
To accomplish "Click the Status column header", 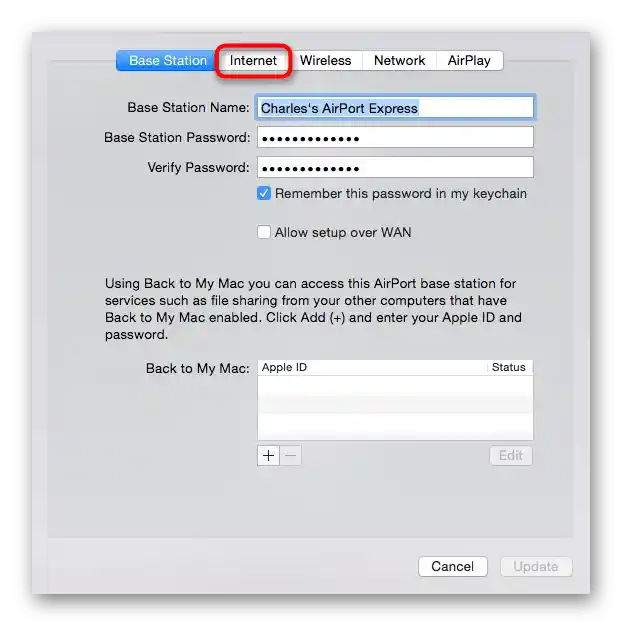I will [x=510, y=367].
